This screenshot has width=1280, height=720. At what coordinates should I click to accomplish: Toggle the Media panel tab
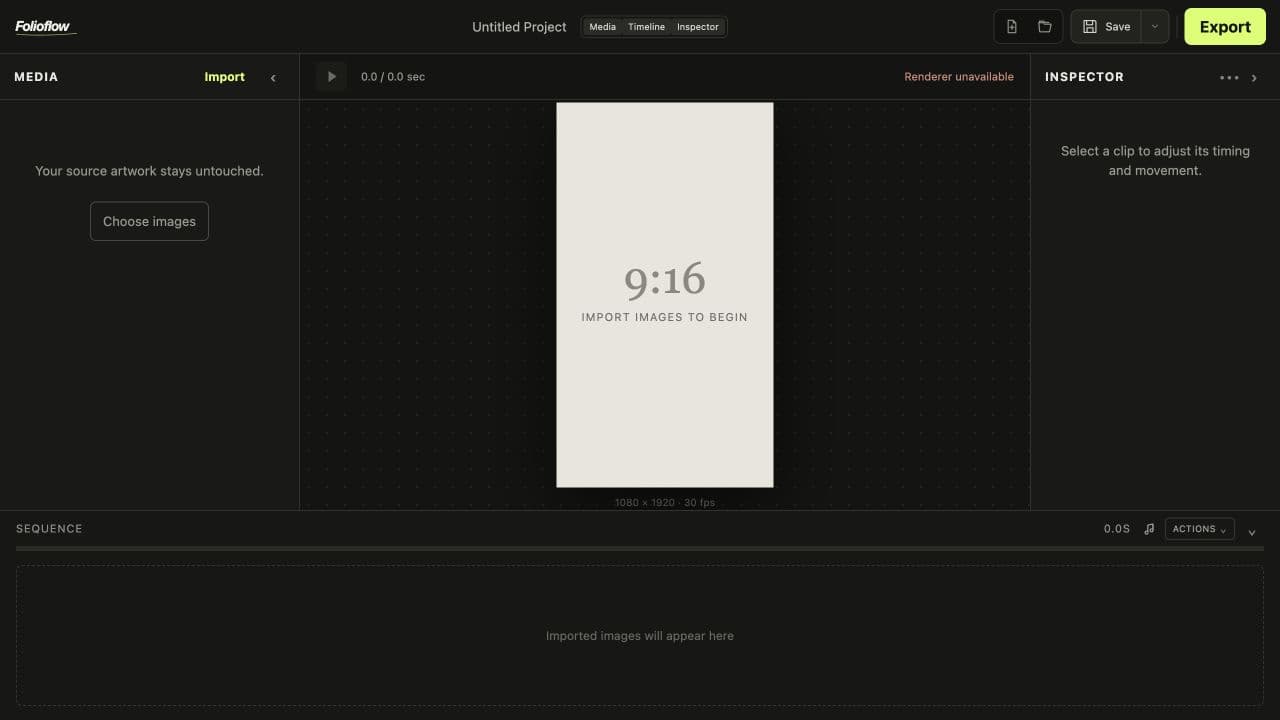coord(602,27)
